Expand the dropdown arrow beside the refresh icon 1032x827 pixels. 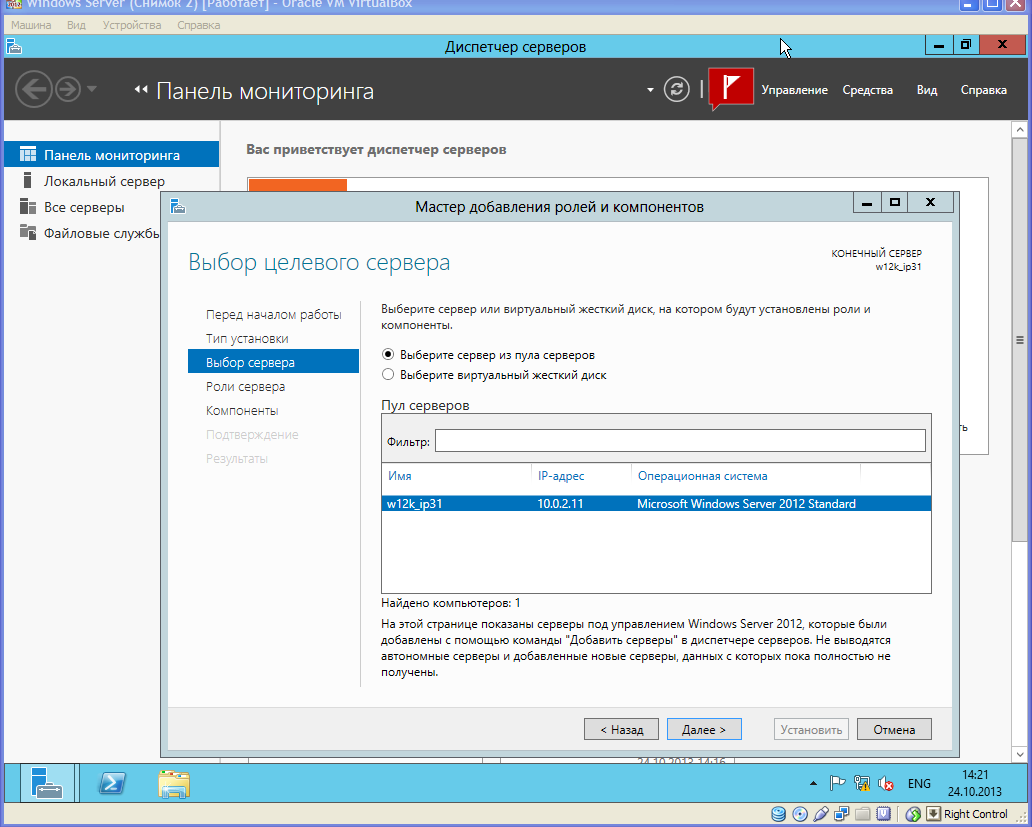[x=650, y=89]
